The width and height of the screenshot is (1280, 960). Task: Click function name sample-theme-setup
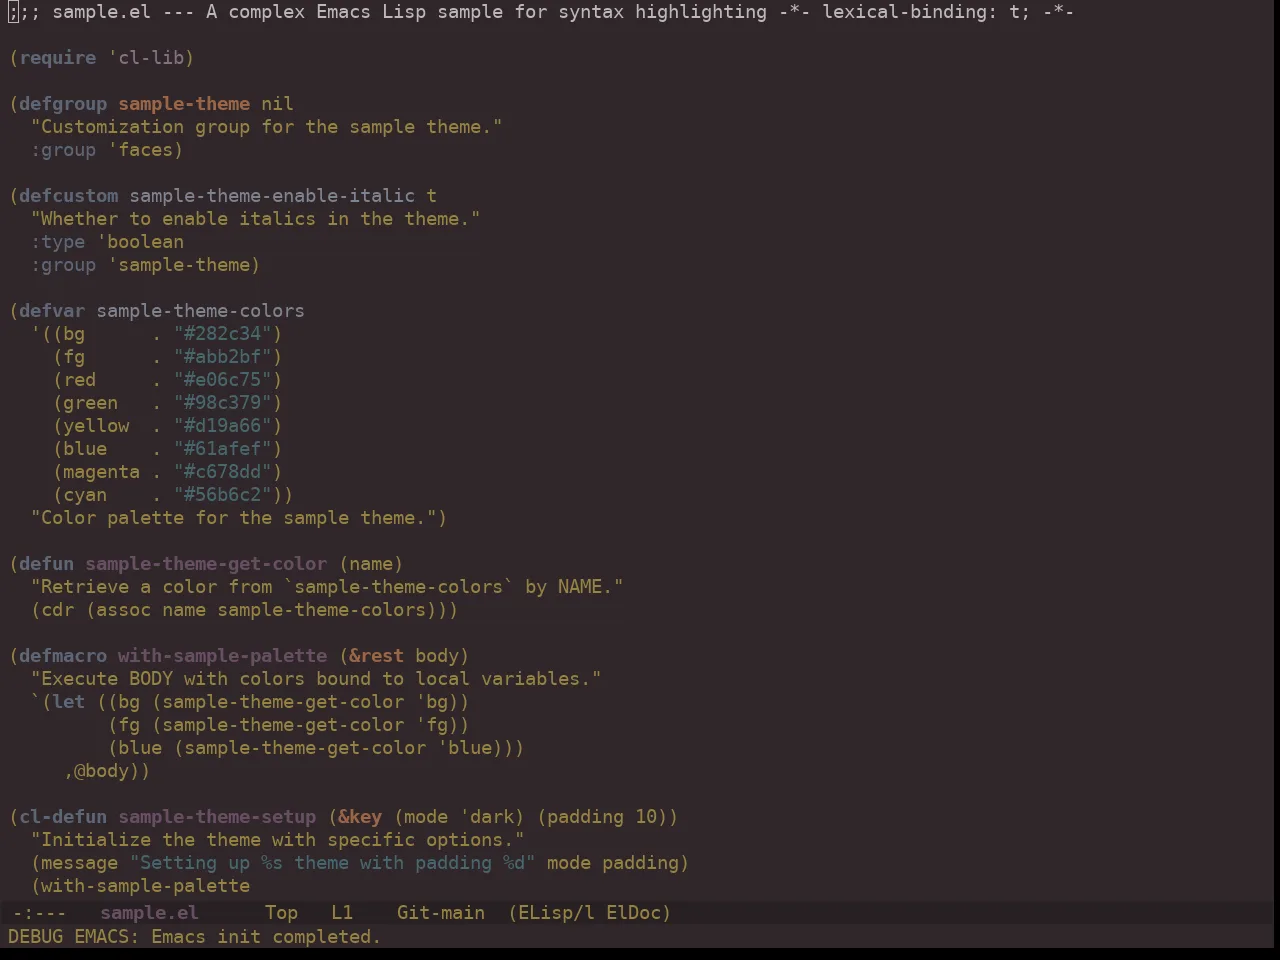(217, 817)
